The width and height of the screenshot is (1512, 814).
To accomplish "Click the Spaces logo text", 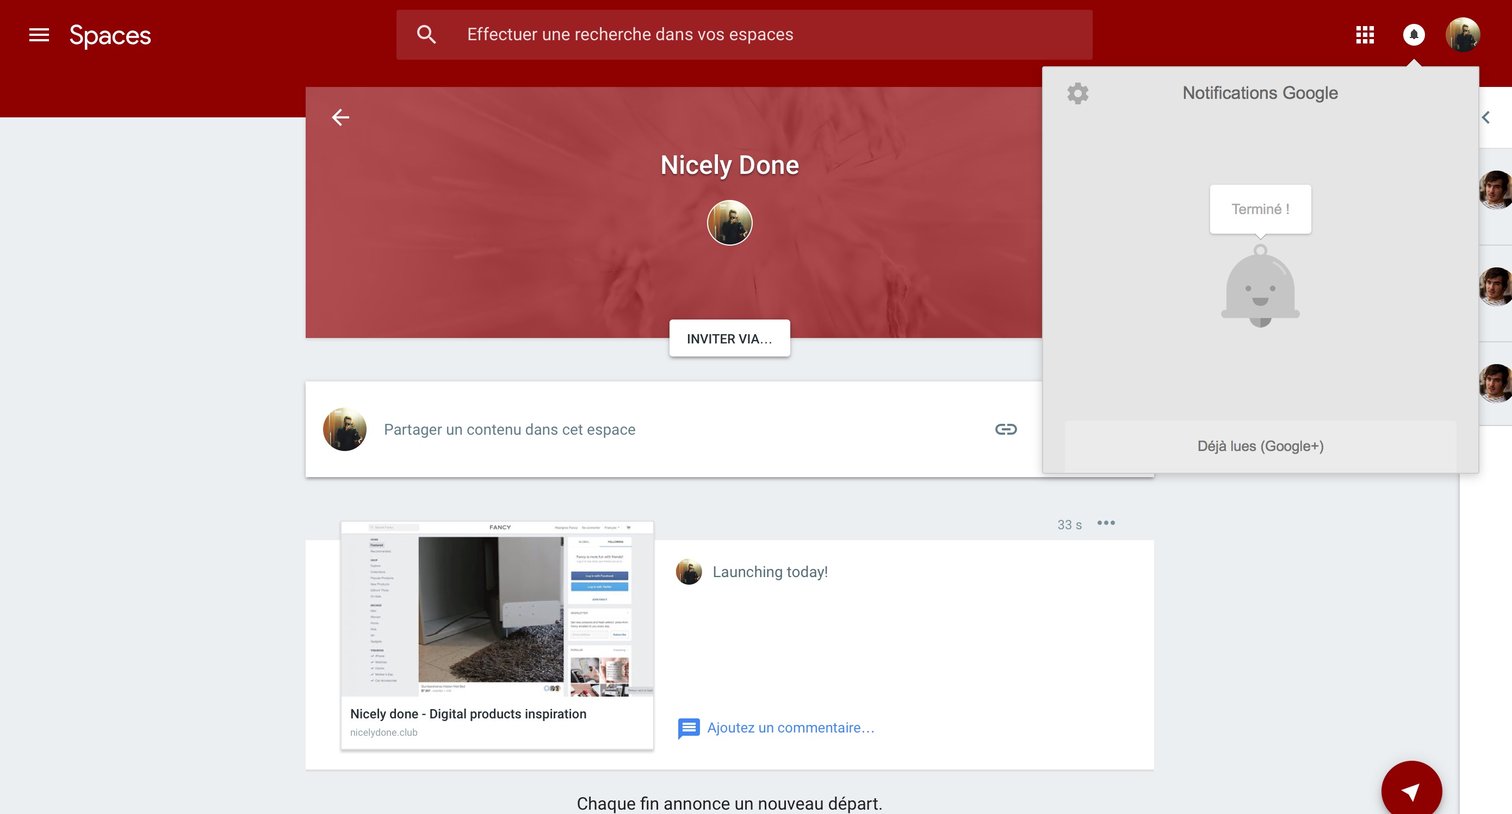I will tap(110, 36).
